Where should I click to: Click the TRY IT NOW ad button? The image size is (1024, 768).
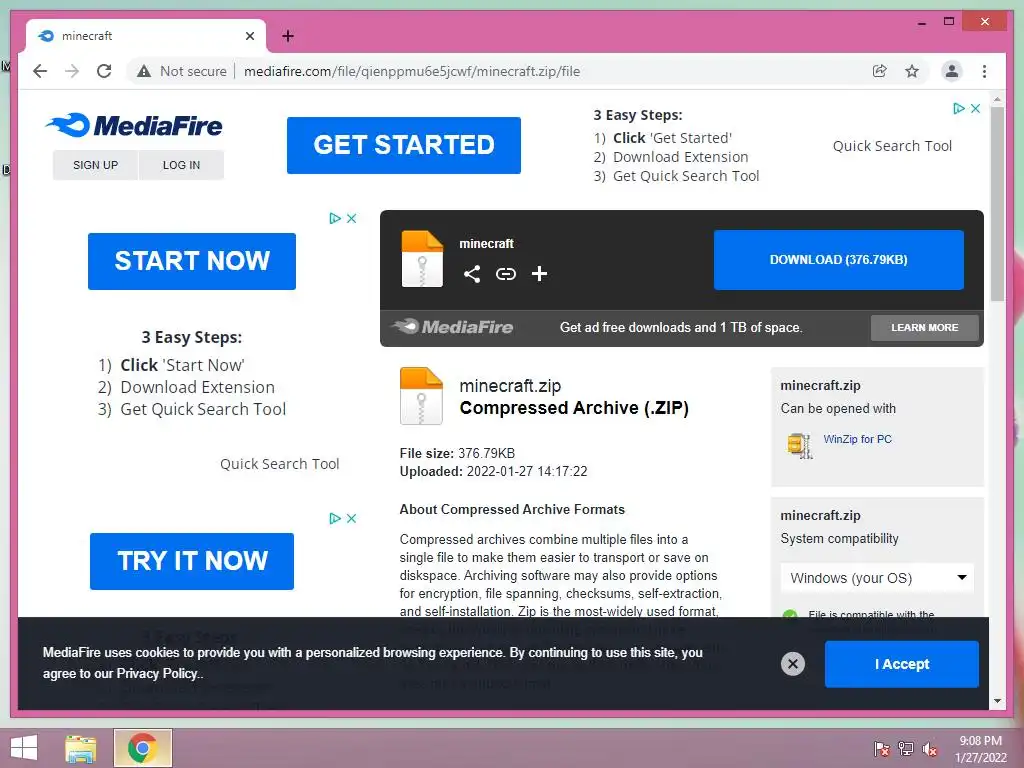(x=192, y=561)
